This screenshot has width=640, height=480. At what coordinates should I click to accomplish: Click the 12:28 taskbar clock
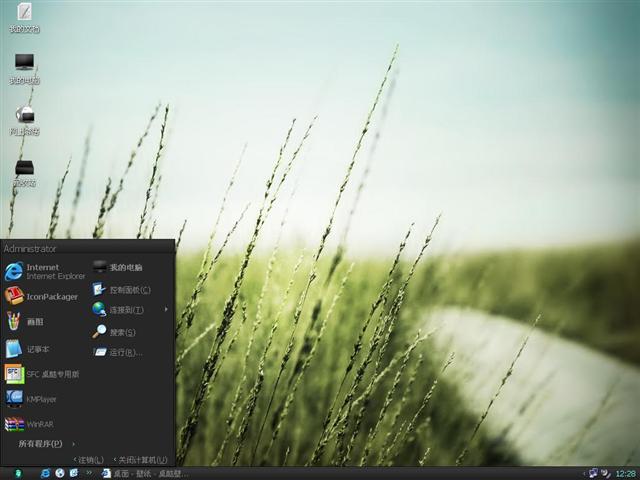click(626, 473)
